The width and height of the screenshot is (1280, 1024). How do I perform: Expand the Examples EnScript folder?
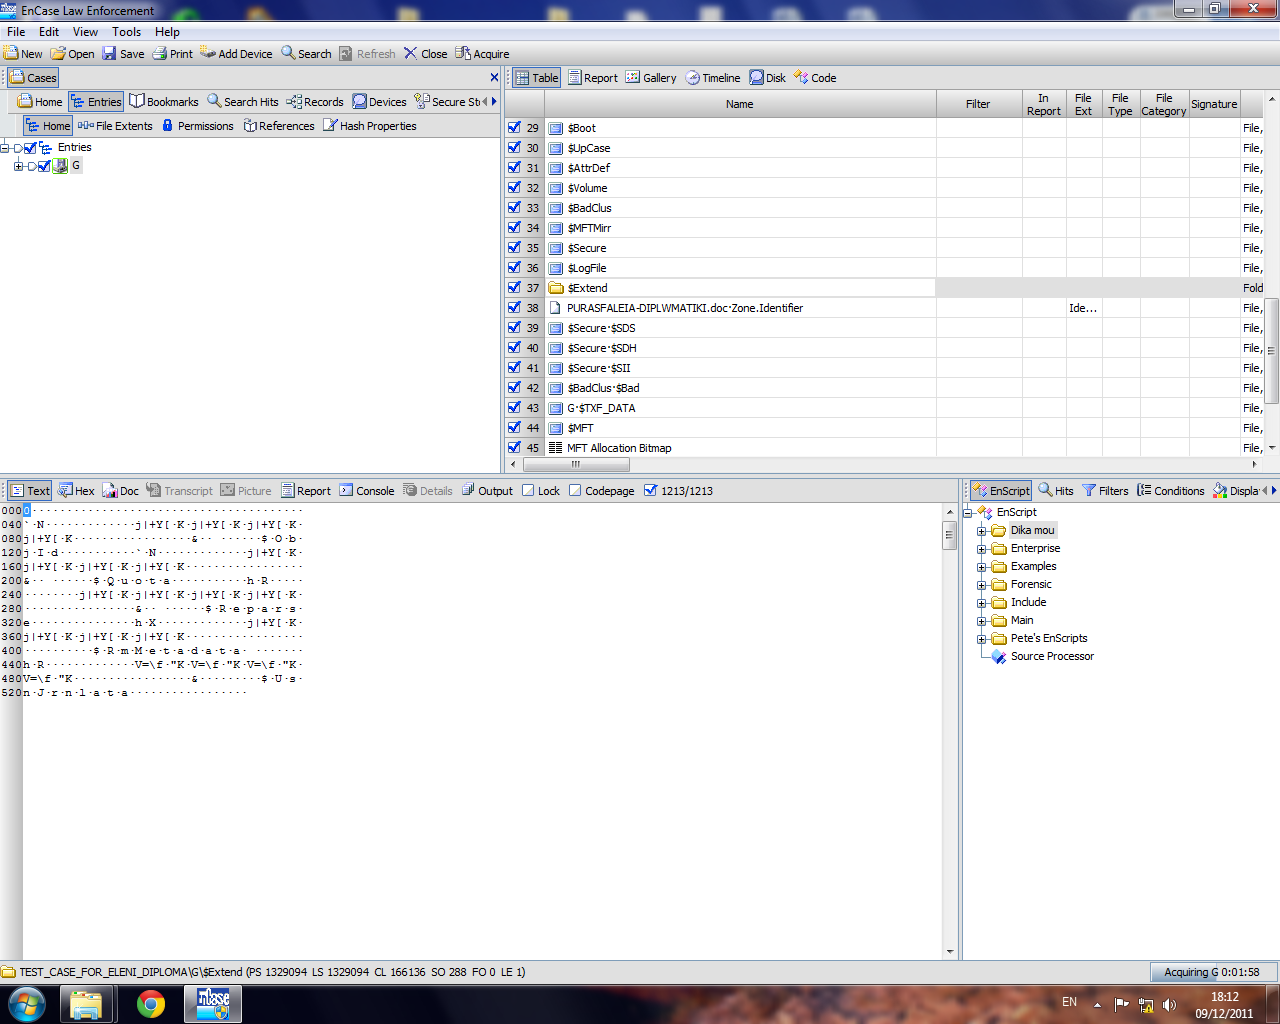(982, 567)
